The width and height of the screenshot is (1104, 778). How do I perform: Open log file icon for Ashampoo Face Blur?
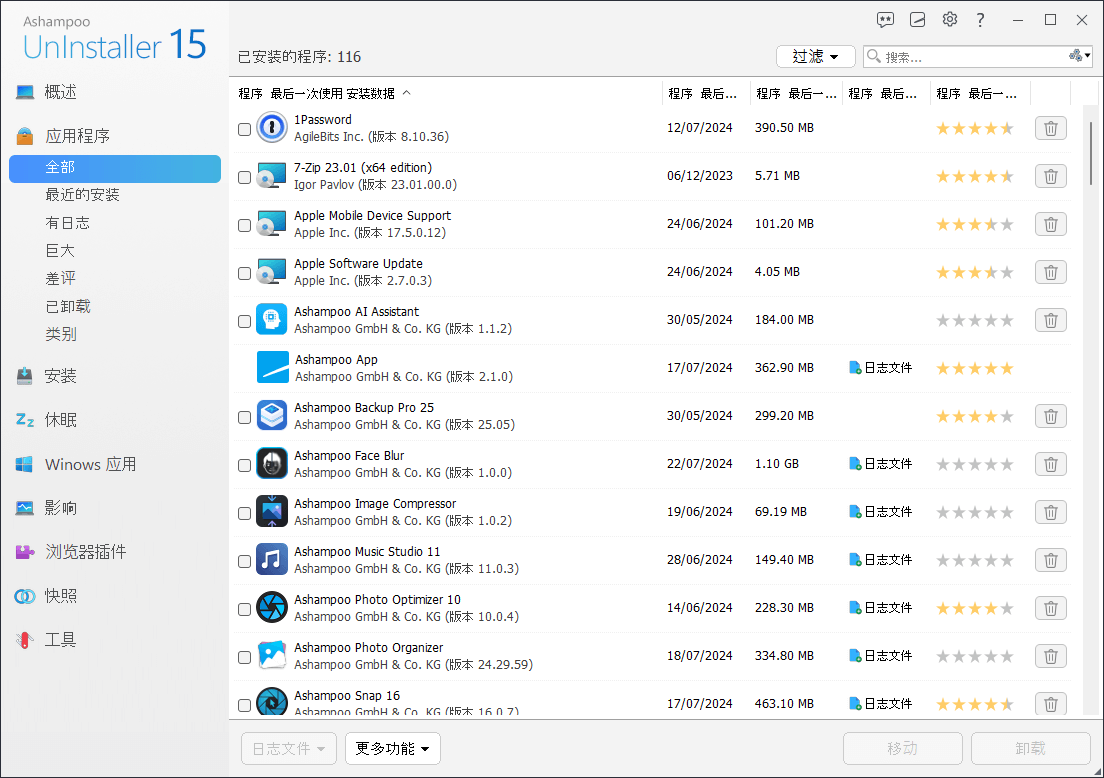855,463
